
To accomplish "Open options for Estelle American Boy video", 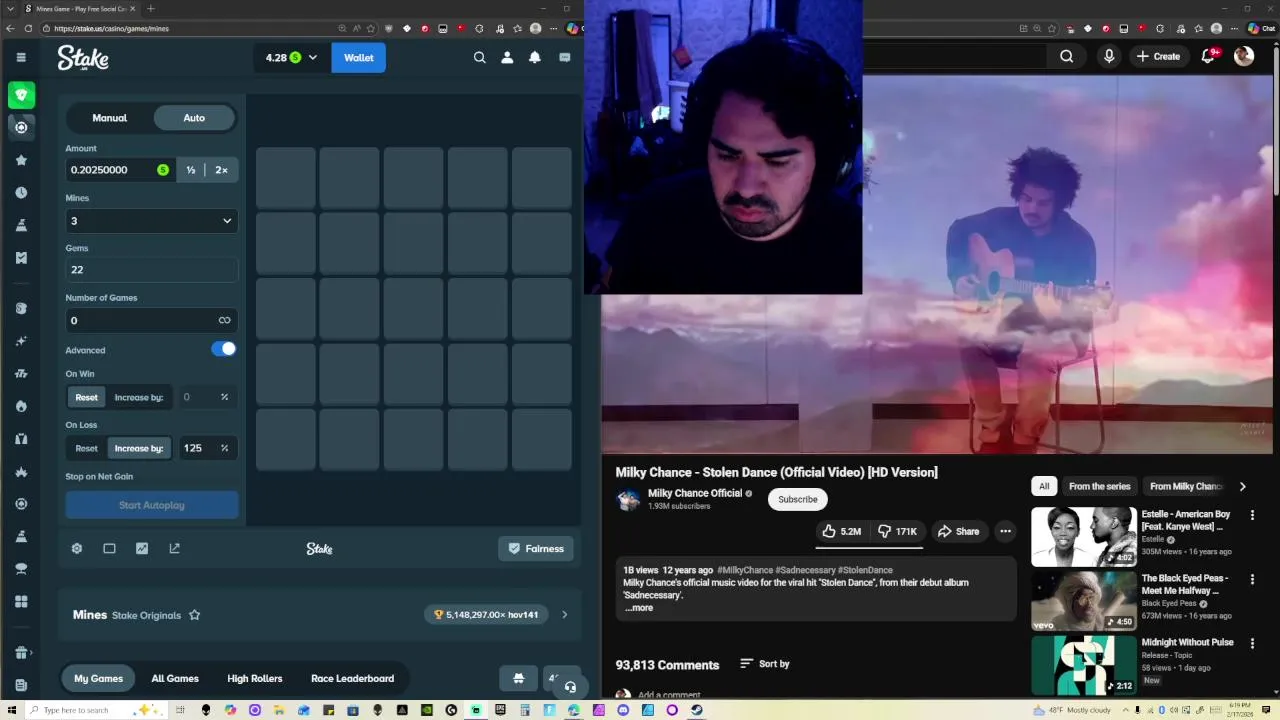I will (x=1252, y=515).
